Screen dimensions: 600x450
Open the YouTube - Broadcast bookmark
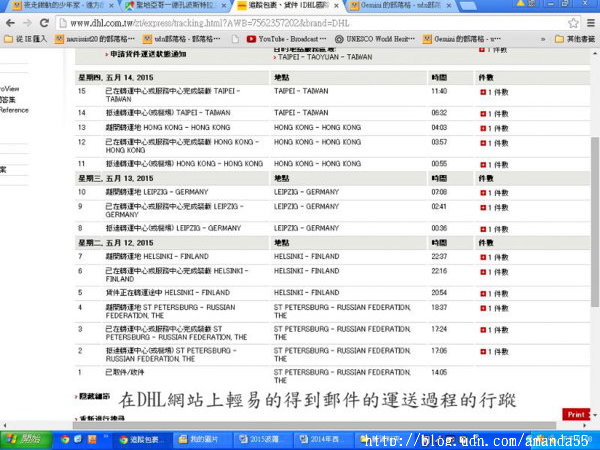[287, 39]
